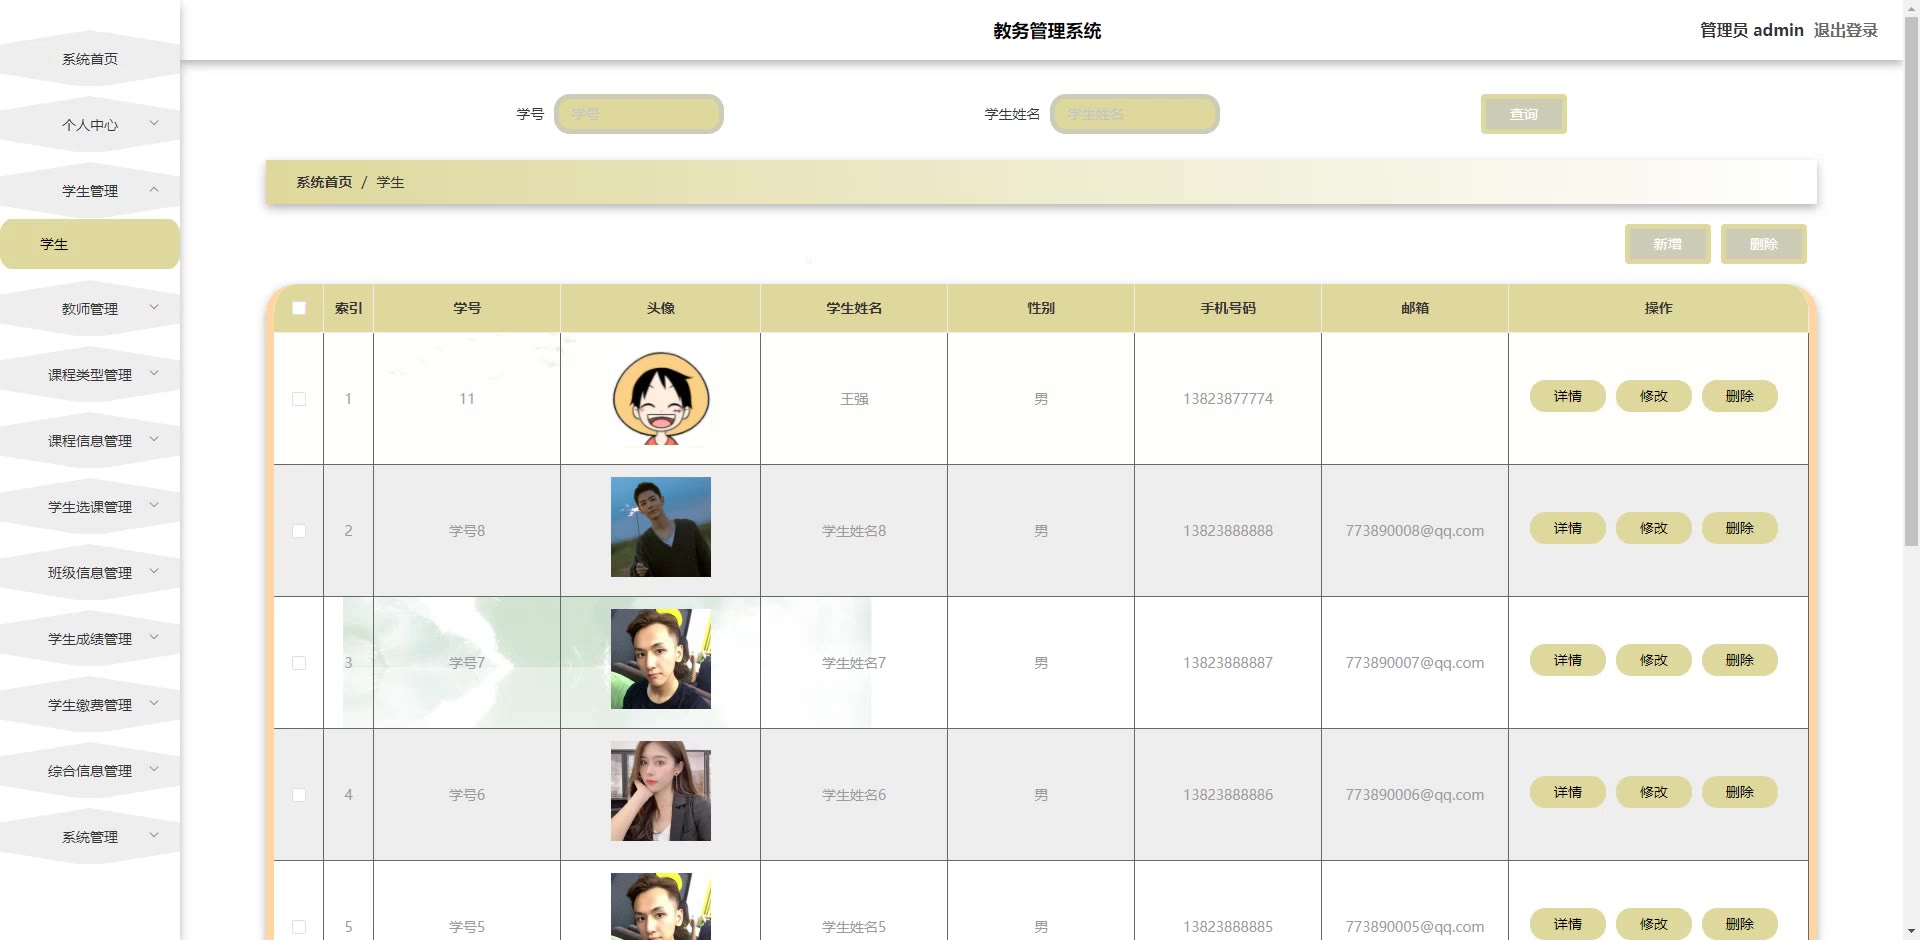Click phone number 13823877774
Image resolution: width=1920 pixels, height=940 pixels.
(x=1228, y=399)
